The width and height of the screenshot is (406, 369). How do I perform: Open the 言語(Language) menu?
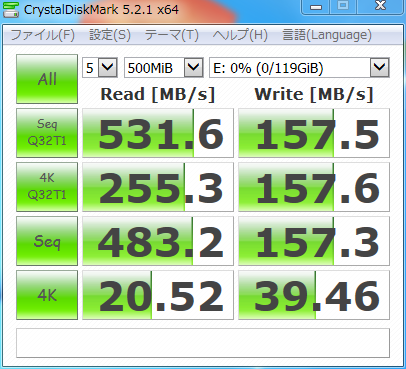pyautogui.click(x=327, y=35)
